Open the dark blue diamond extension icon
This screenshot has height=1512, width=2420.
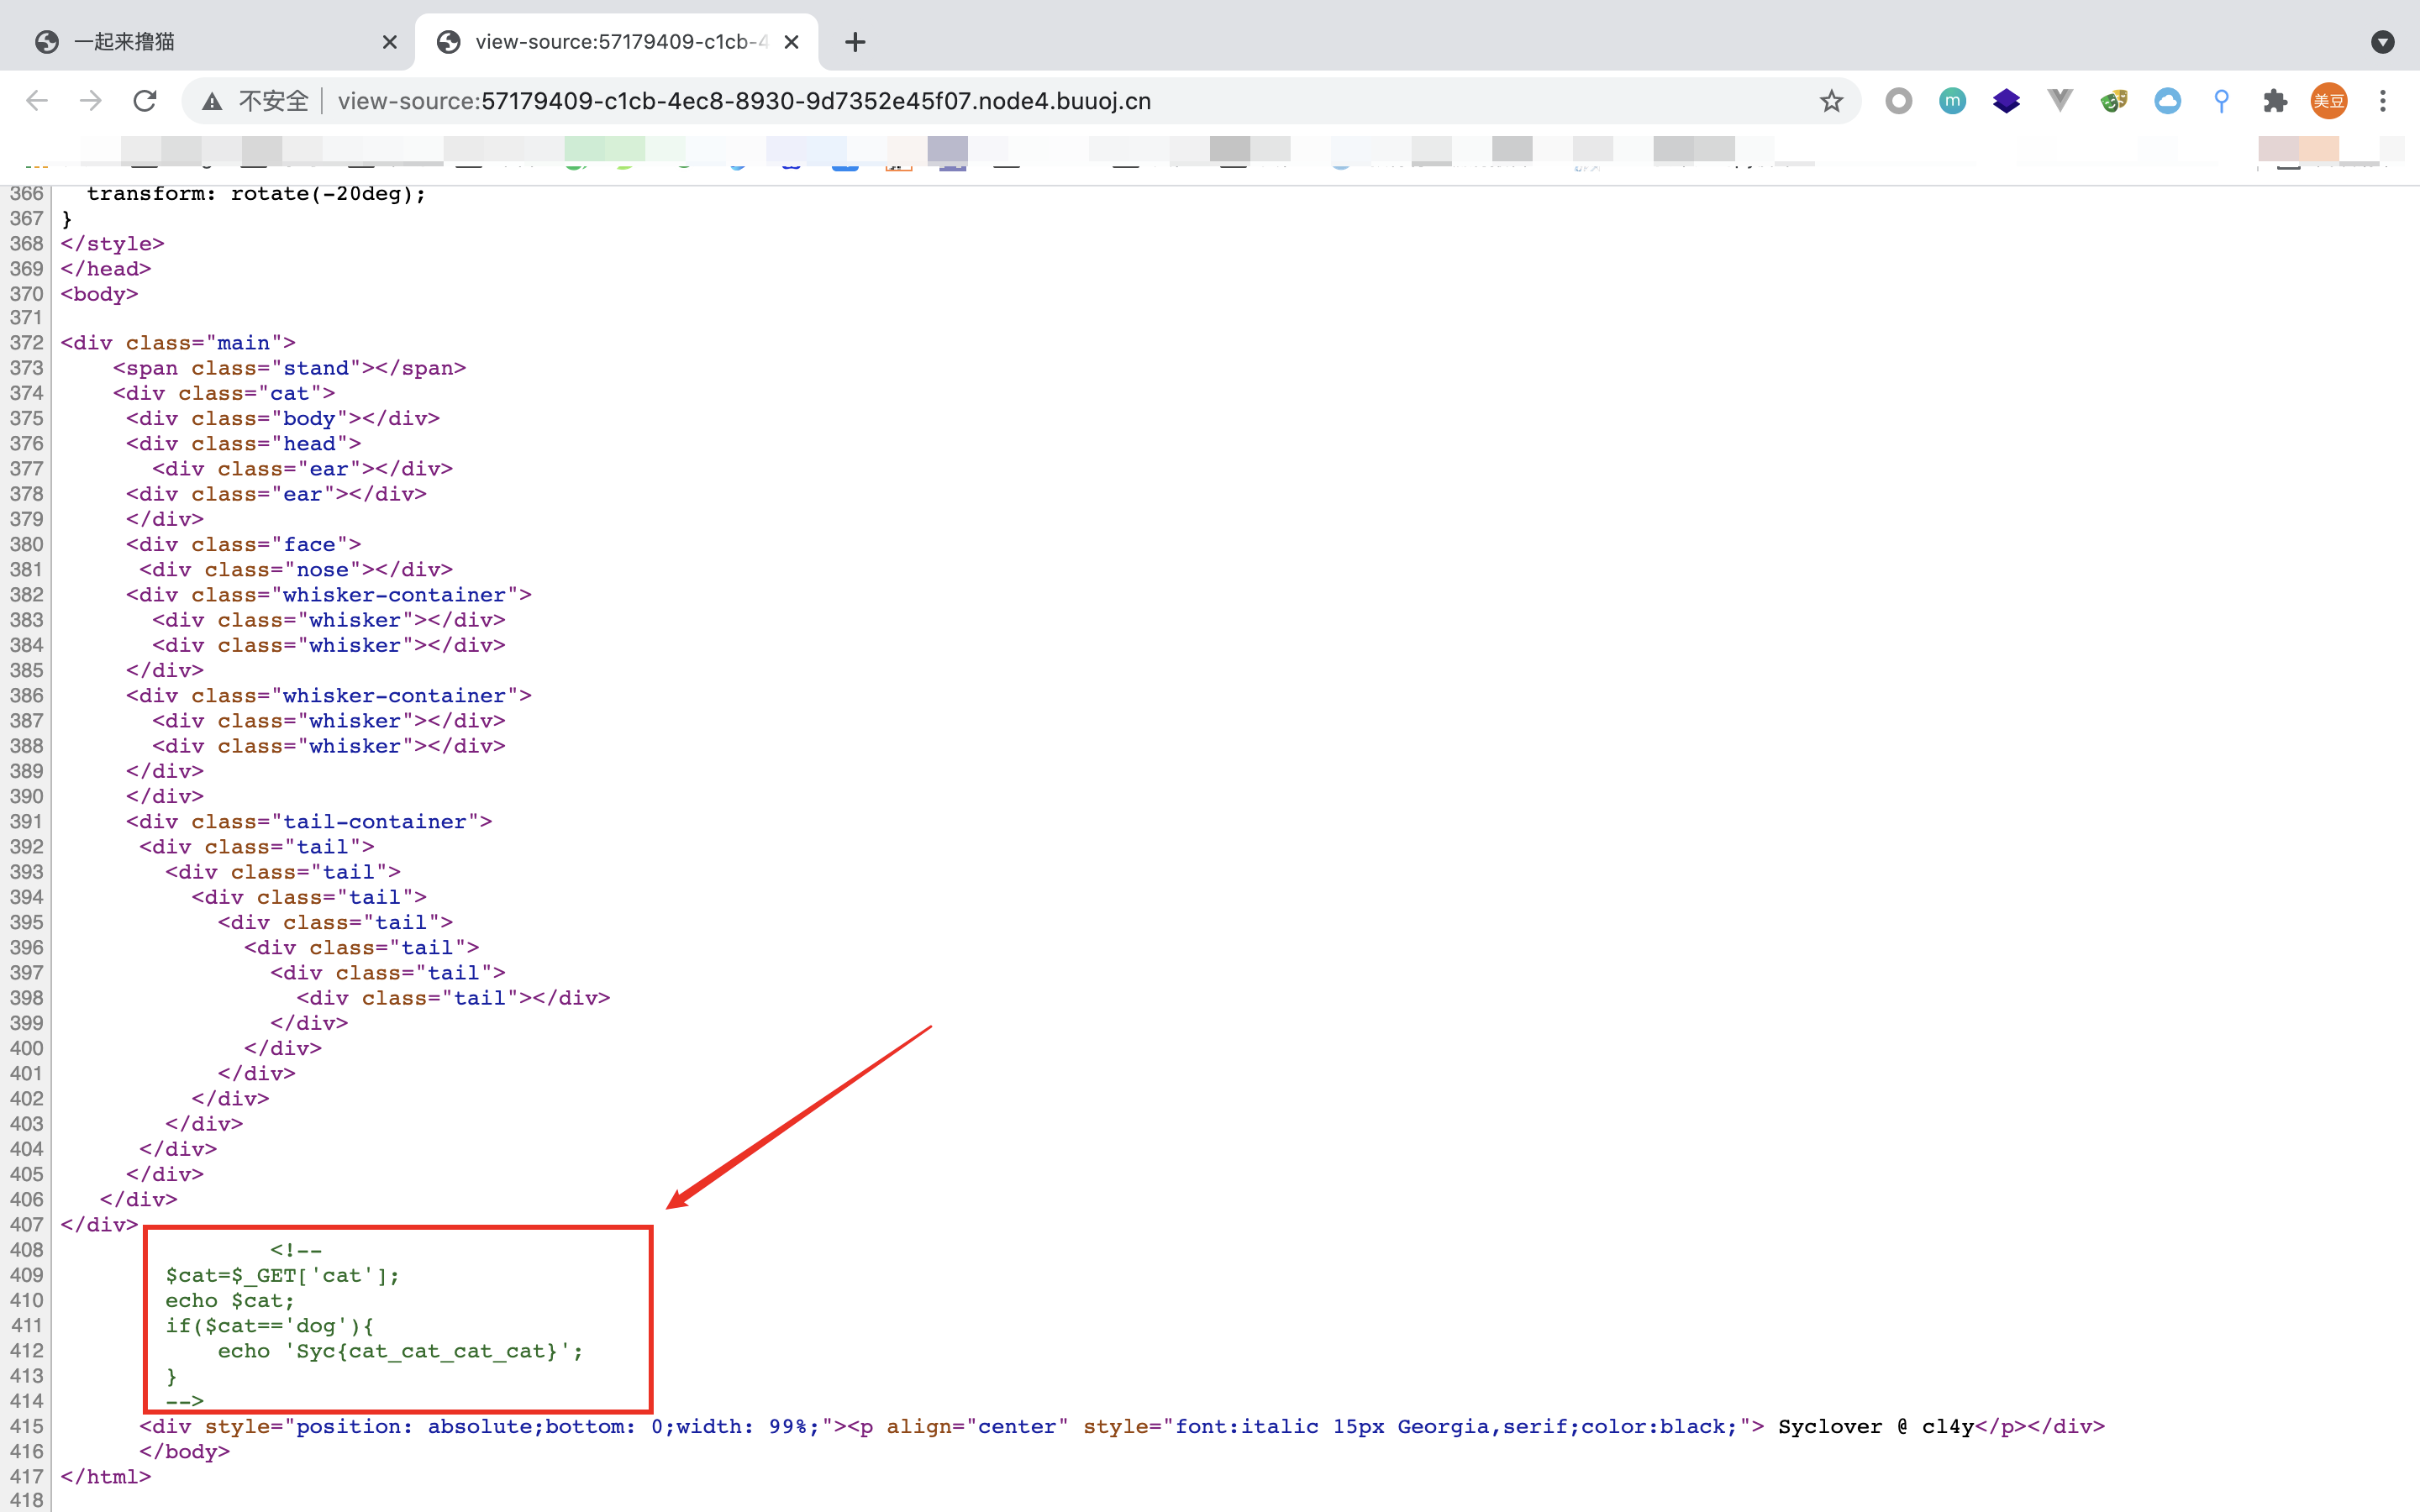coord(2006,101)
